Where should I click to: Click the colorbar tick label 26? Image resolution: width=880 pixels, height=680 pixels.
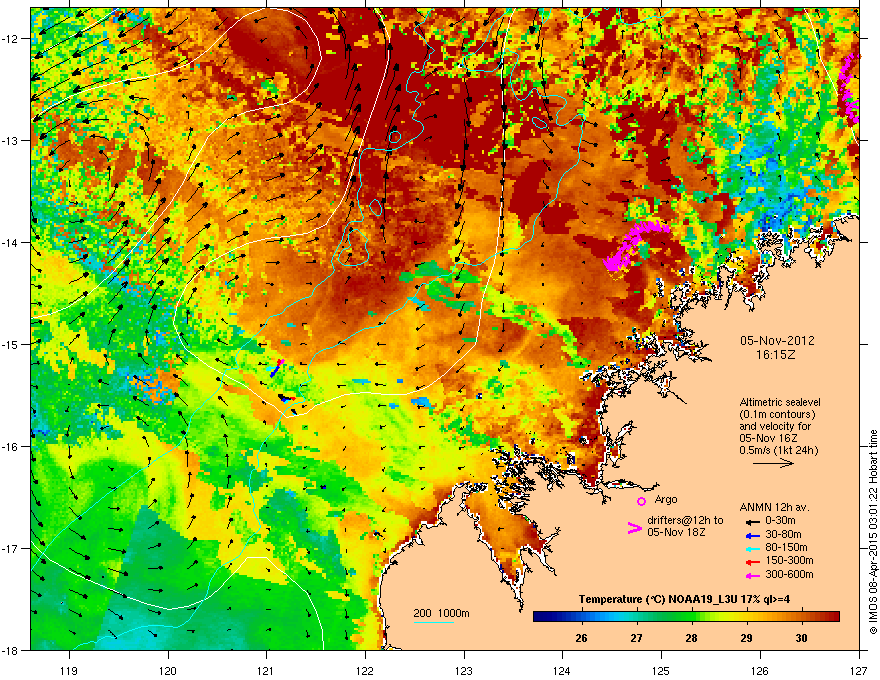pyautogui.click(x=581, y=638)
